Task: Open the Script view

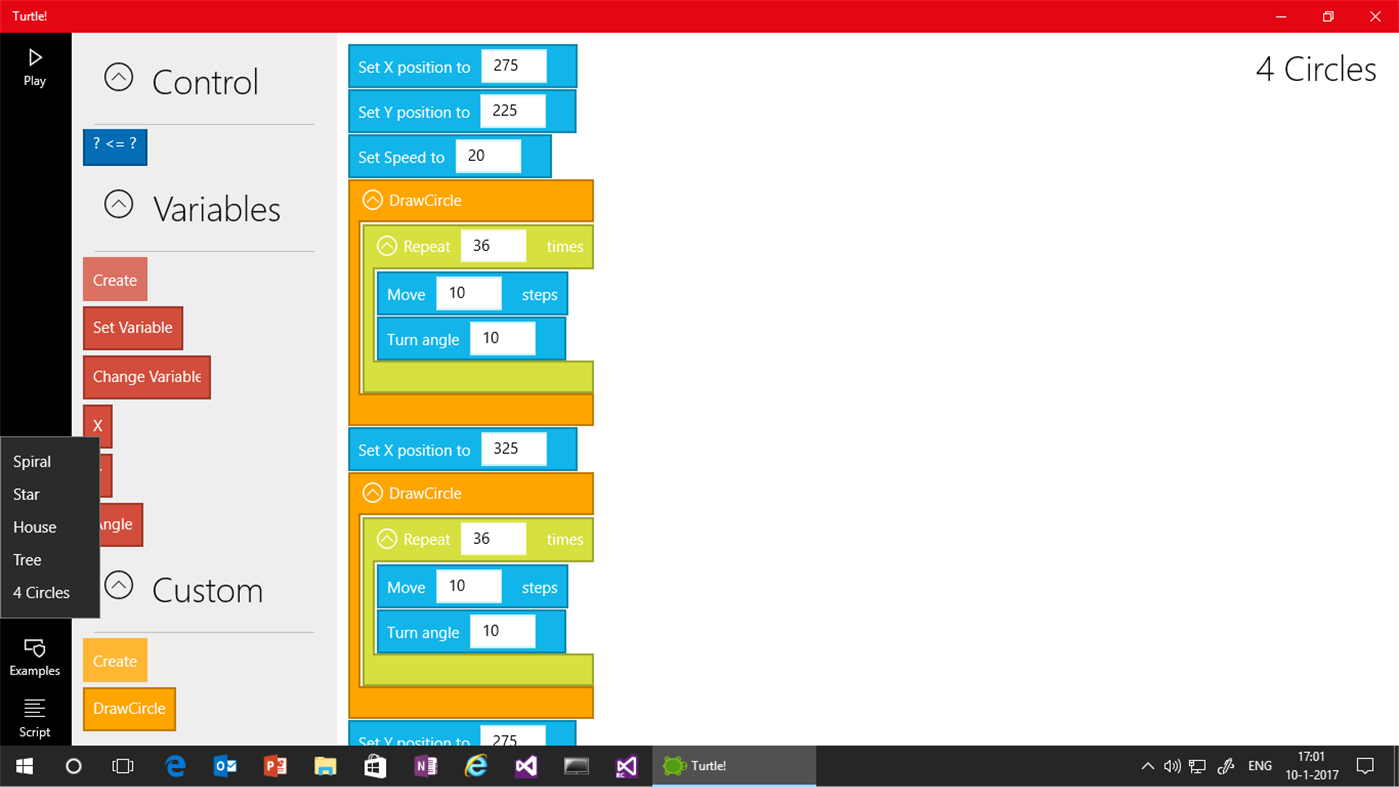Action: click(34, 718)
